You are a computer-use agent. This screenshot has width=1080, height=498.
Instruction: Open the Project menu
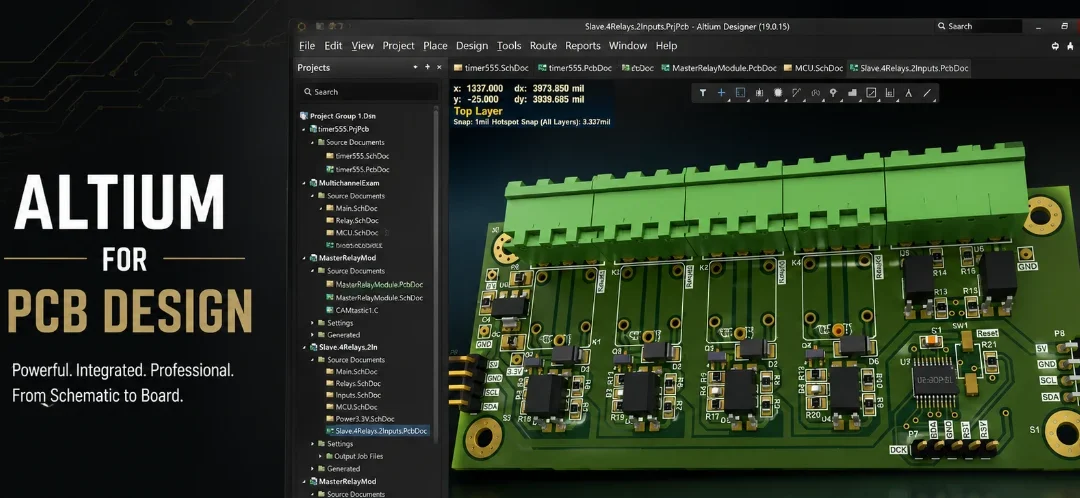[399, 45]
